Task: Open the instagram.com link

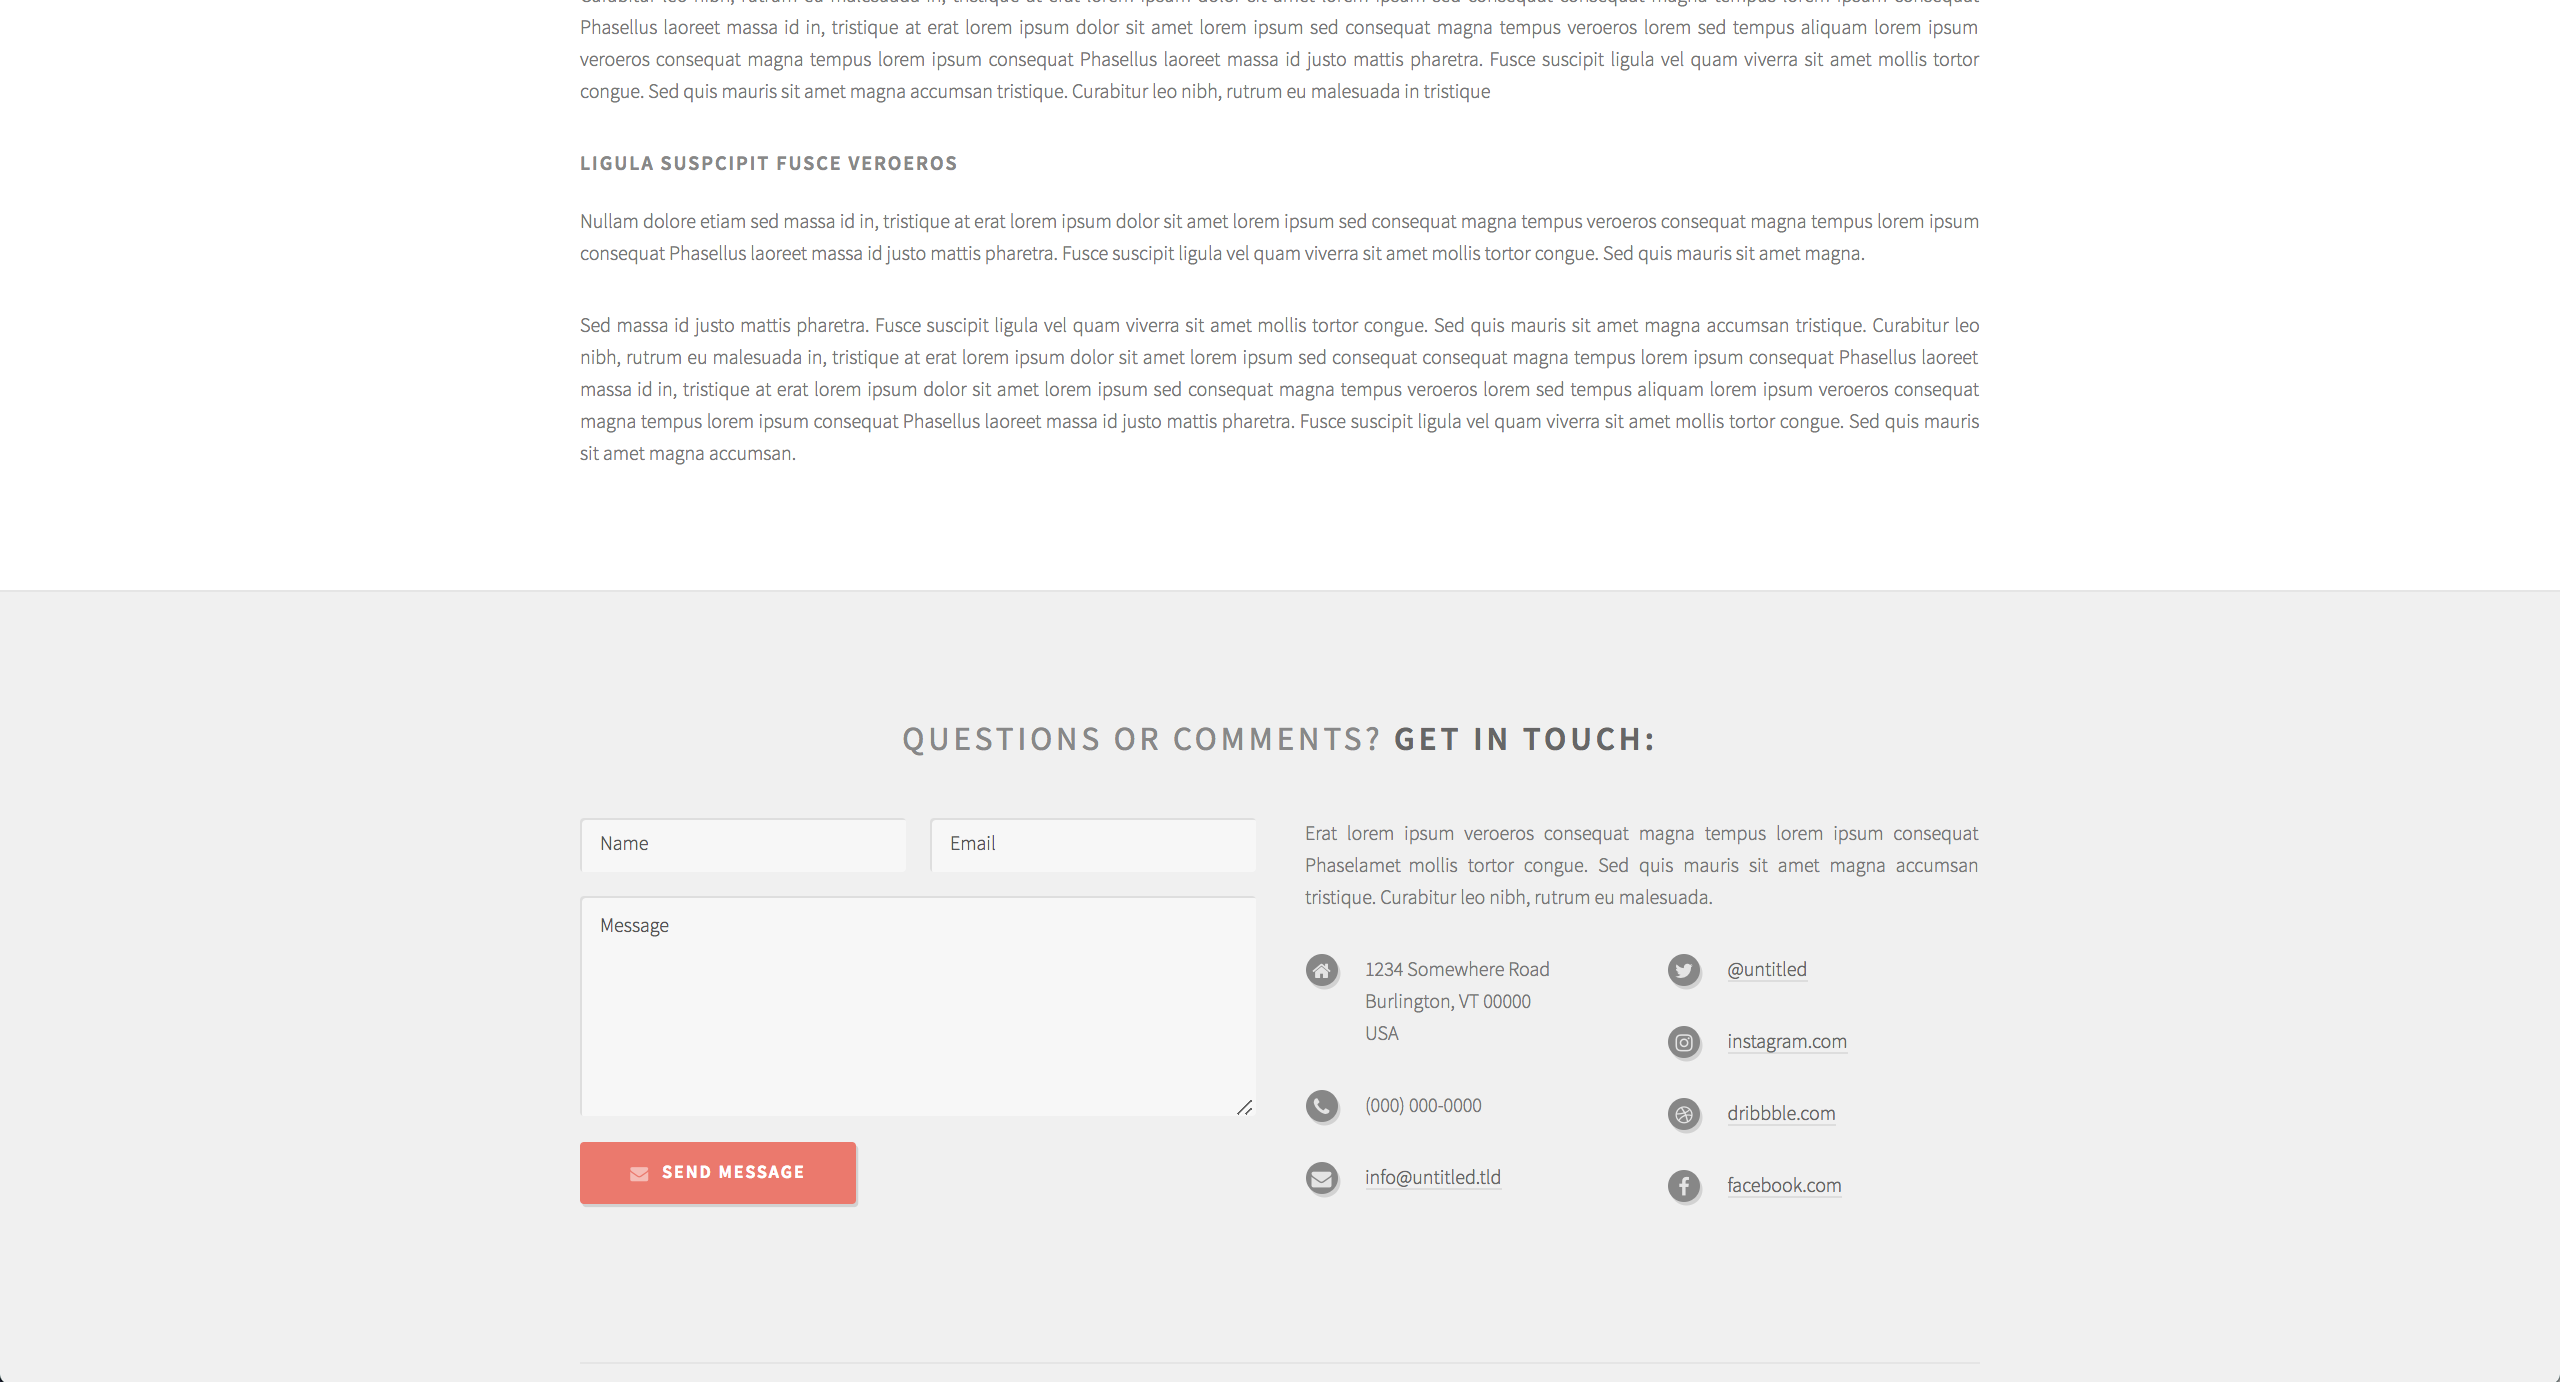Action: 1787,1041
